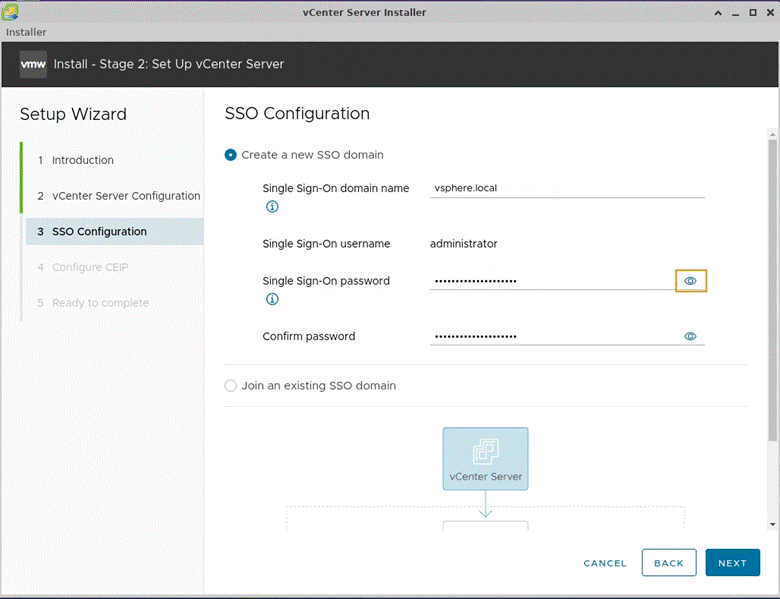Viewport: 780px width, 599px height.
Task: Click the vertical scrollbar thumb
Action: pyautogui.click(x=772, y=290)
